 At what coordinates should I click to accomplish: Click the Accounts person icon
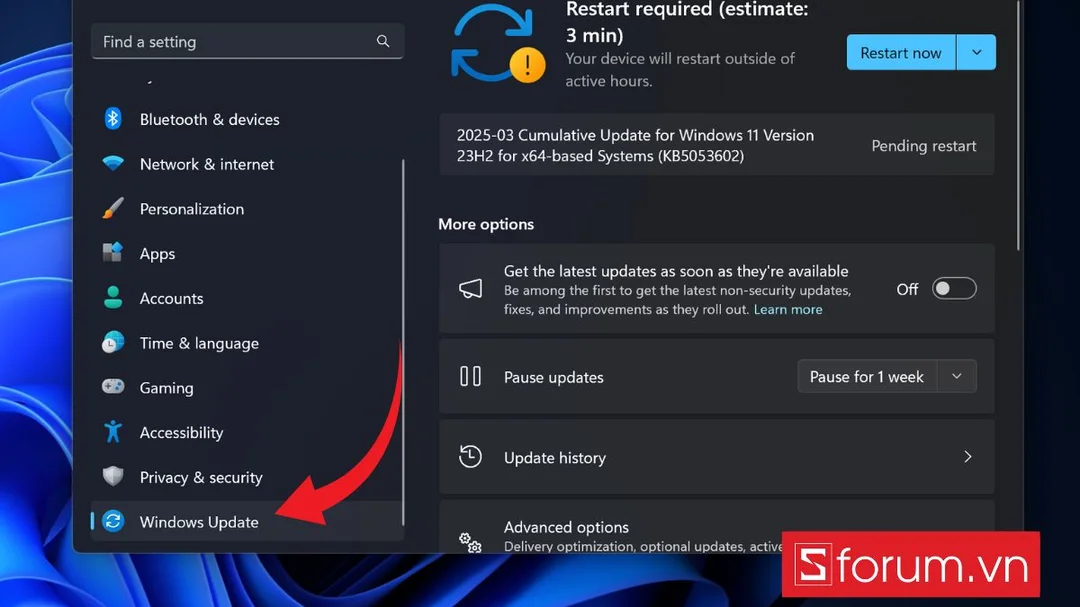[x=113, y=298]
